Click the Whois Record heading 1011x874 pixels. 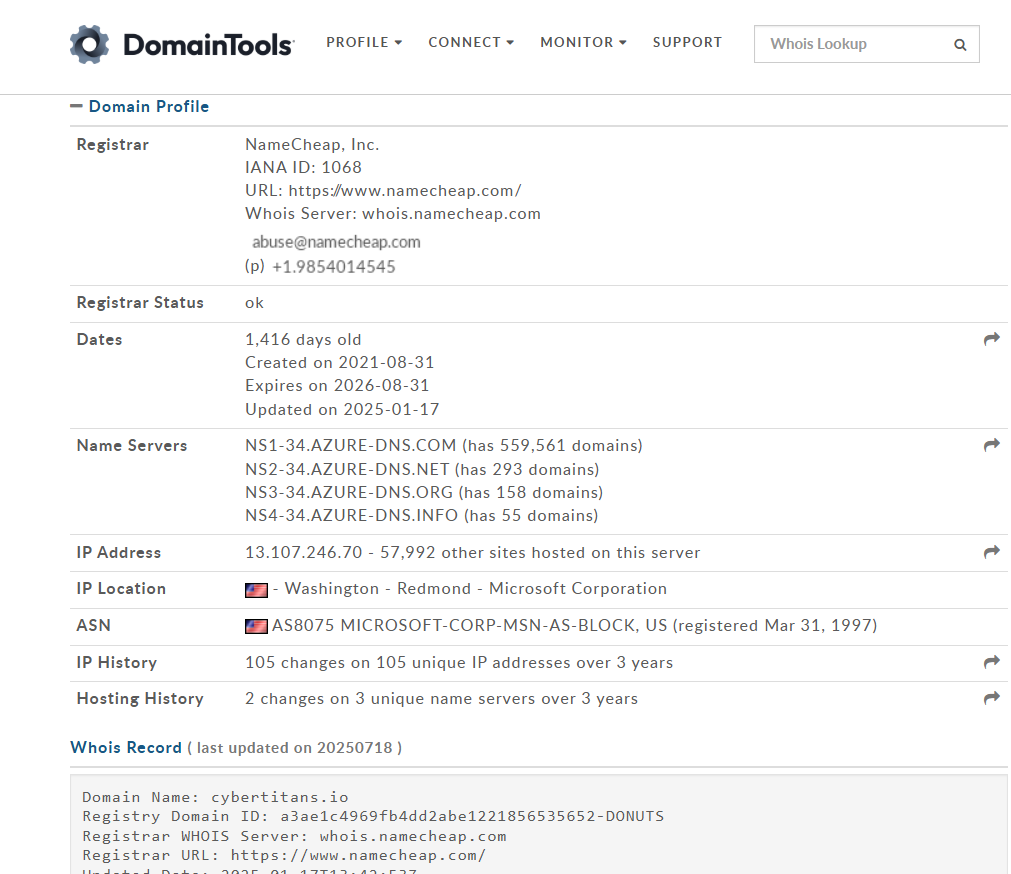click(x=126, y=748)
